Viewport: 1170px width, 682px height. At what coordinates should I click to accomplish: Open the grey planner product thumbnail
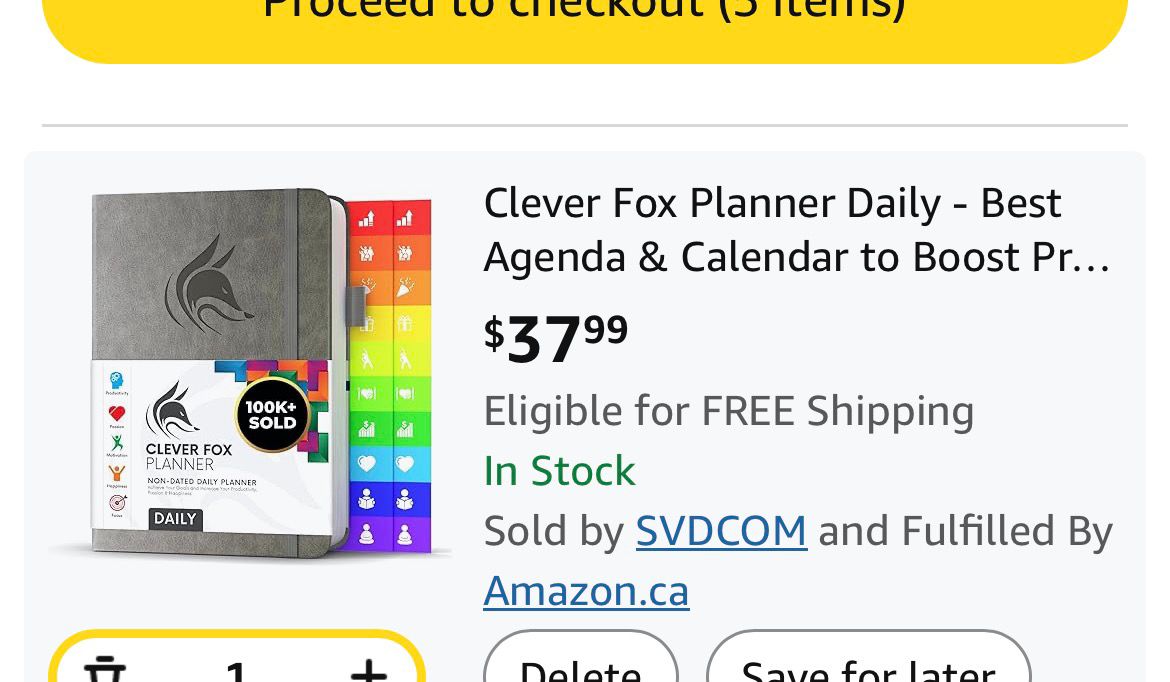[x=249, y=372]
